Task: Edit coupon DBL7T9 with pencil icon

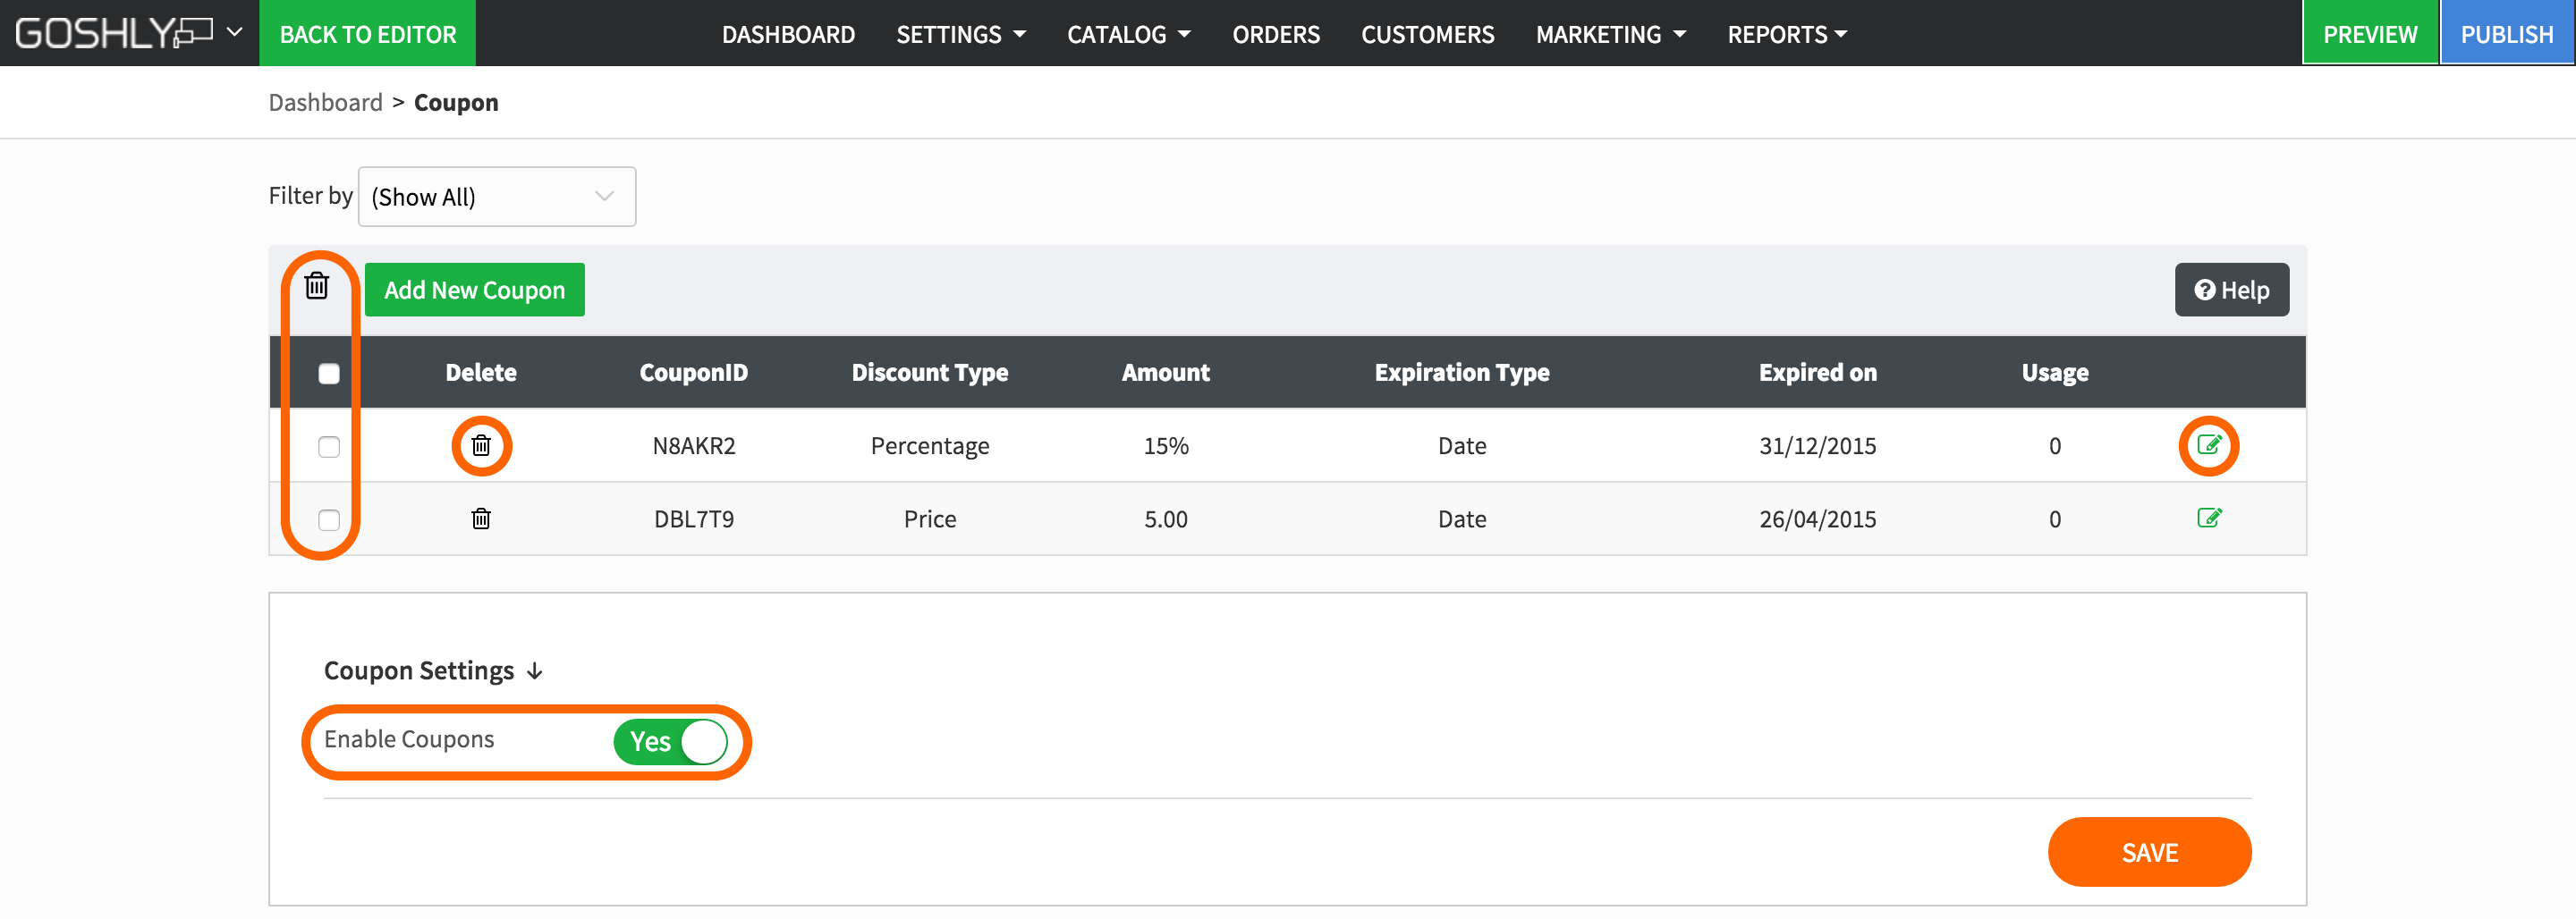Action: (x=2208, y=518)
